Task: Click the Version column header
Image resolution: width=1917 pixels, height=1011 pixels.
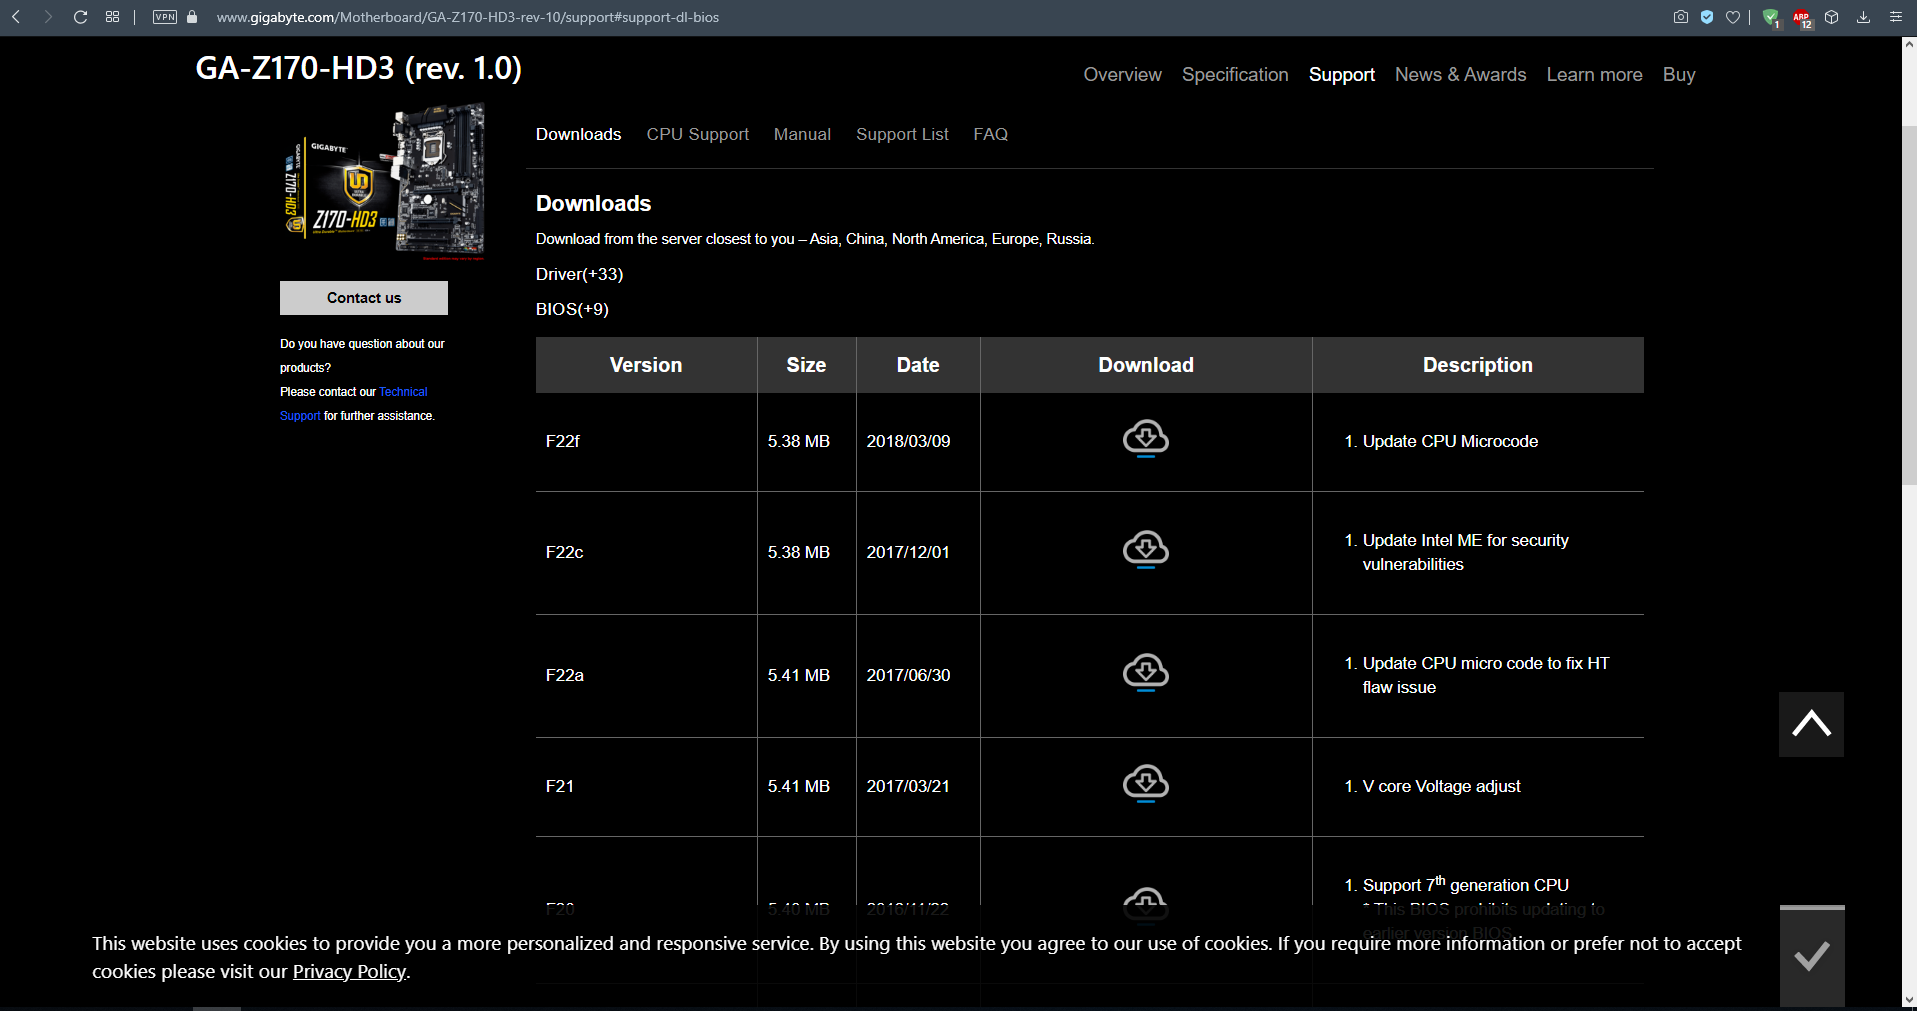Action: coord(646,365)
